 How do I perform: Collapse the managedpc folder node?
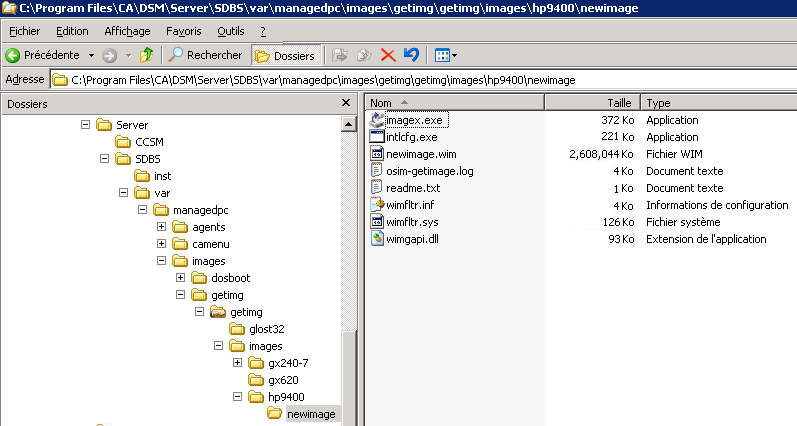[142, 210]
